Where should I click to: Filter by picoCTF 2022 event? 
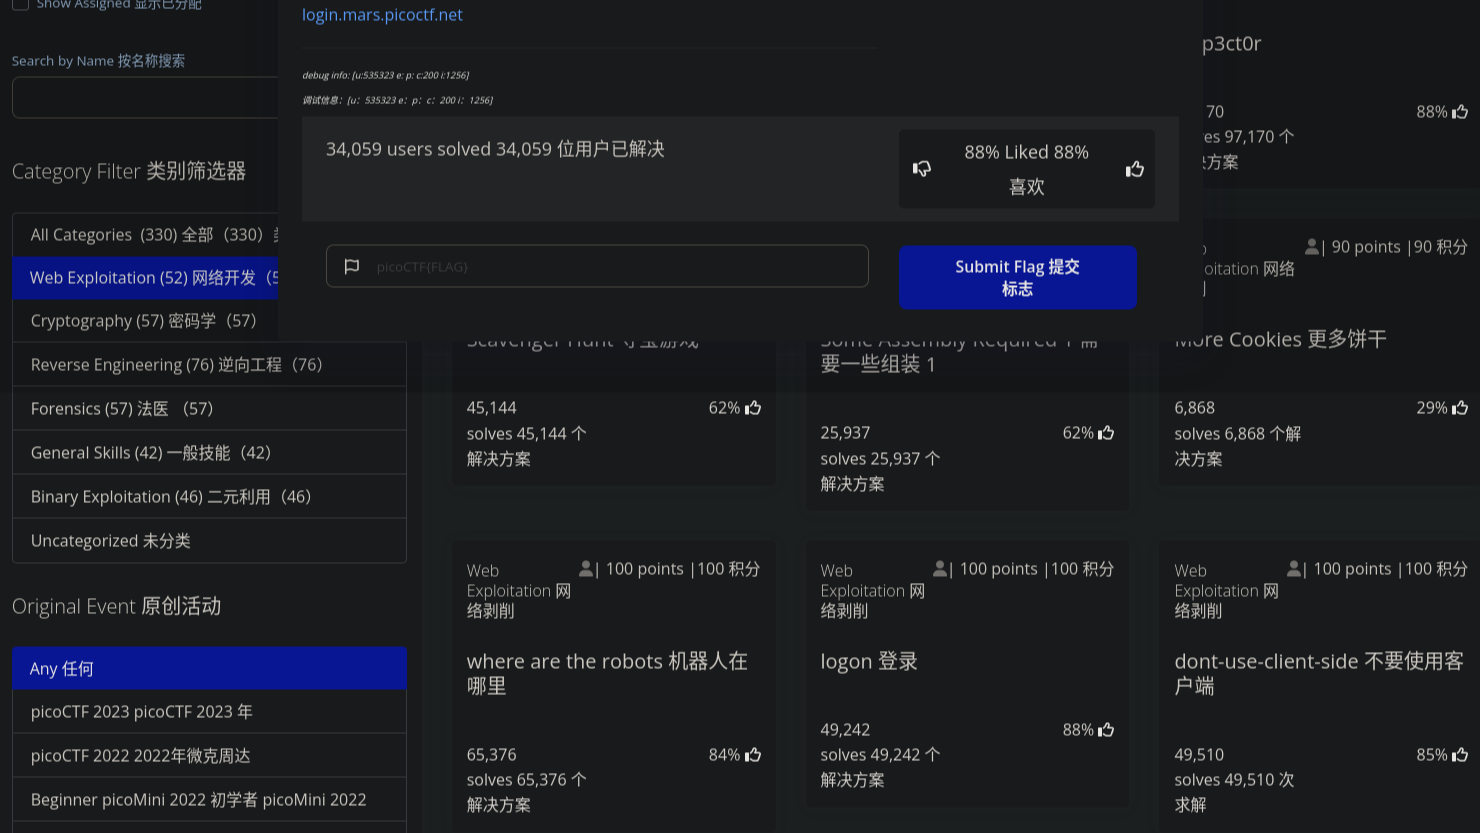coord(209,755)
